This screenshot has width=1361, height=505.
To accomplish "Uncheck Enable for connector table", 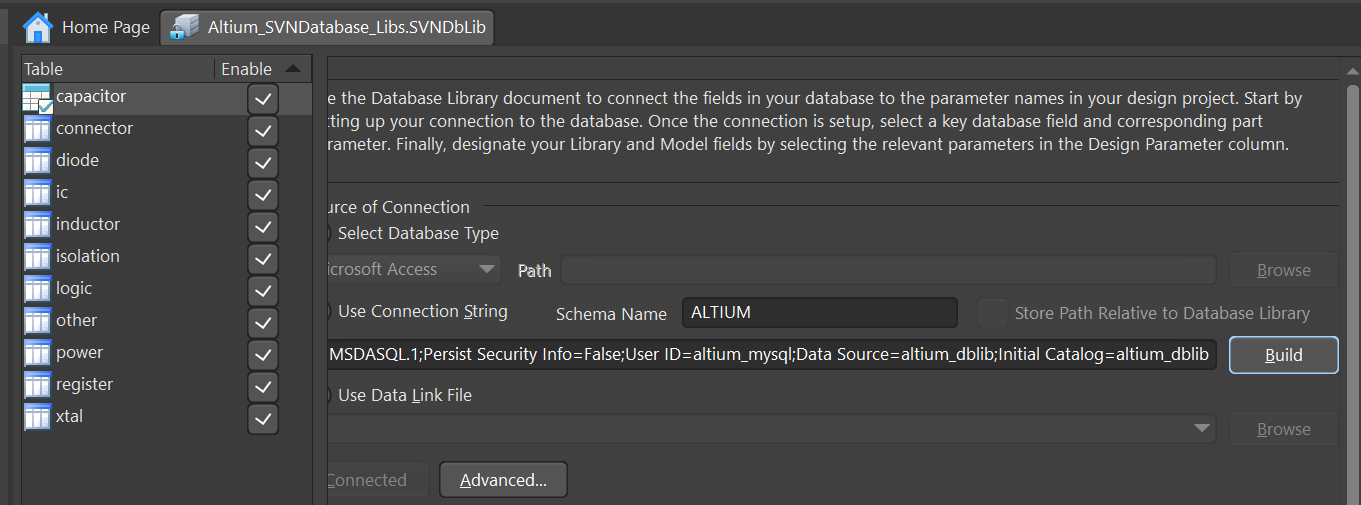I will pyautogui.click(x=263, y=131).
